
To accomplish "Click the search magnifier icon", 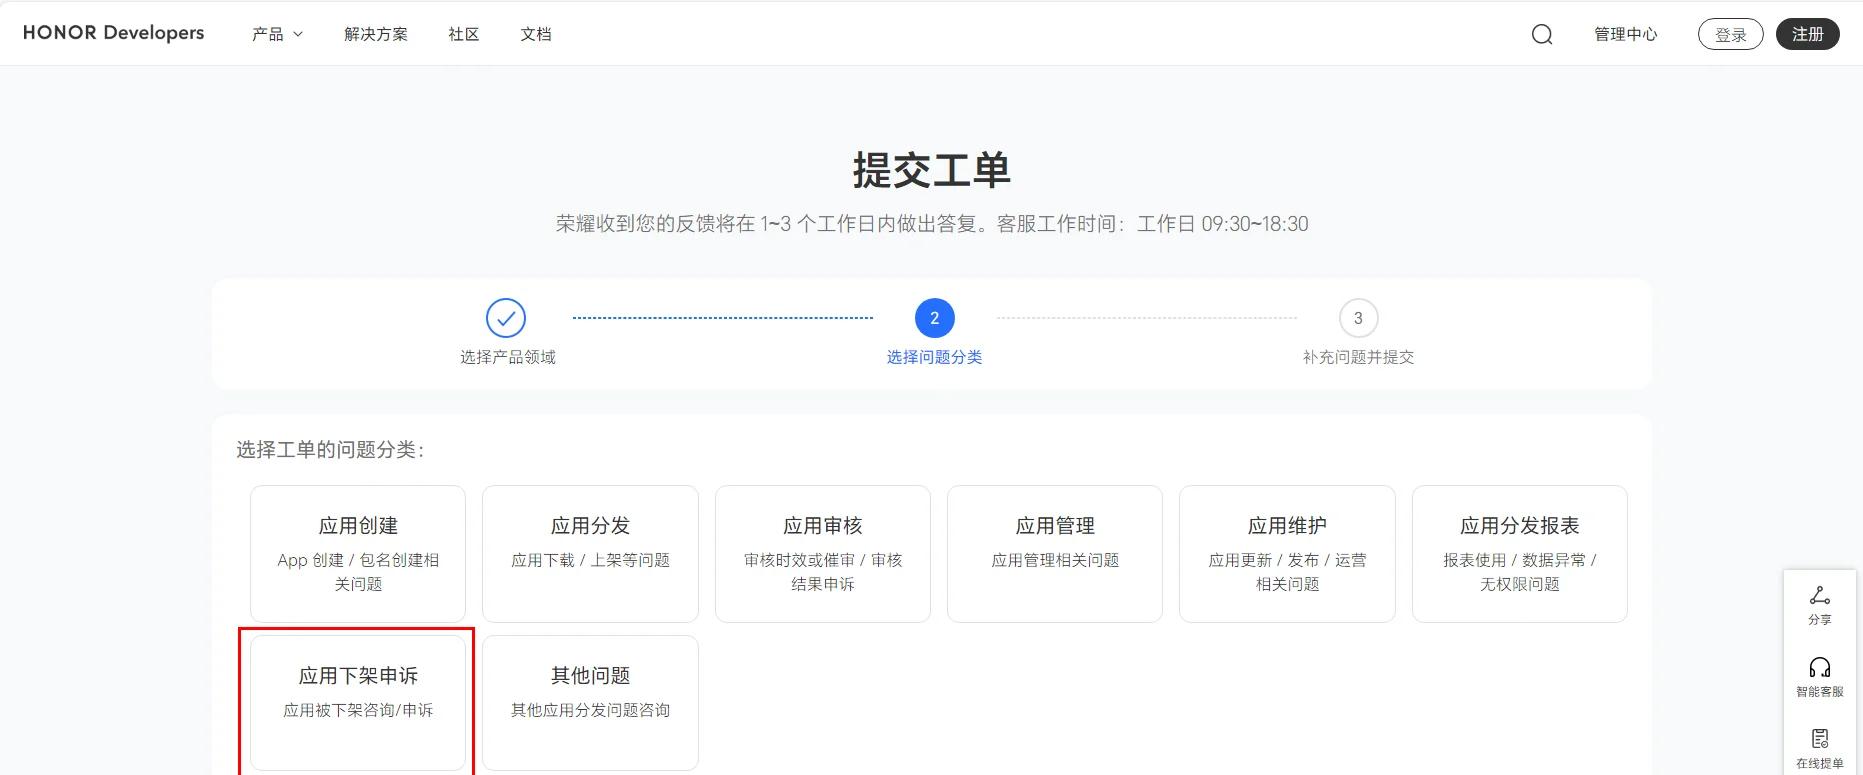I will click(x=1542, y=35).
